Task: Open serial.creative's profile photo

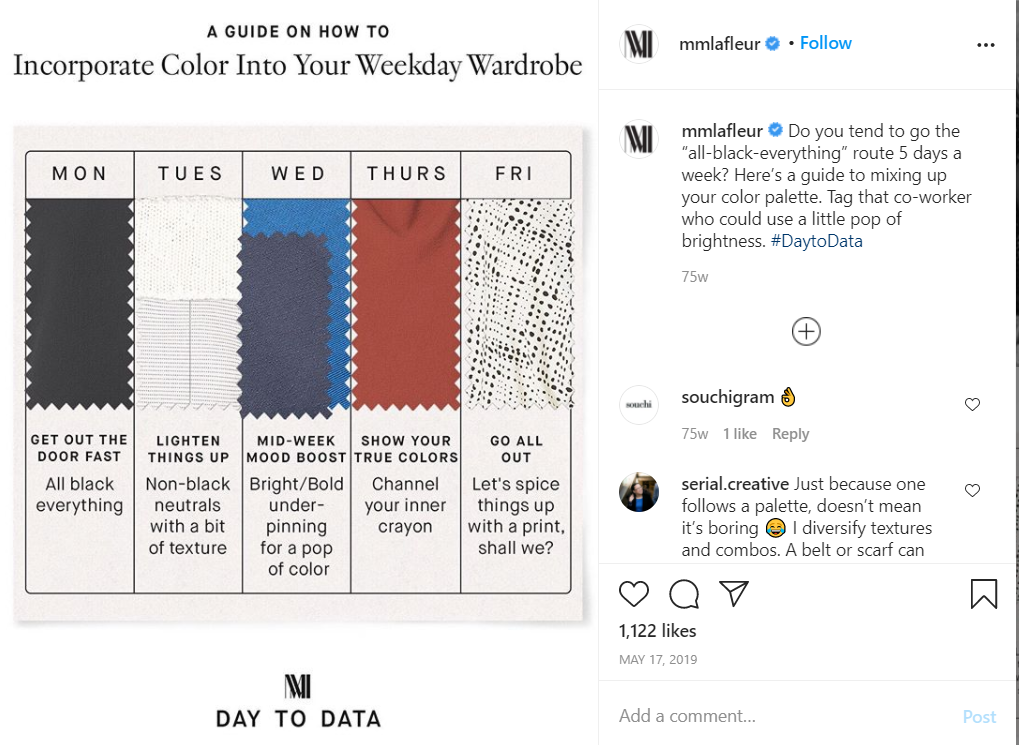Action: 639,492
